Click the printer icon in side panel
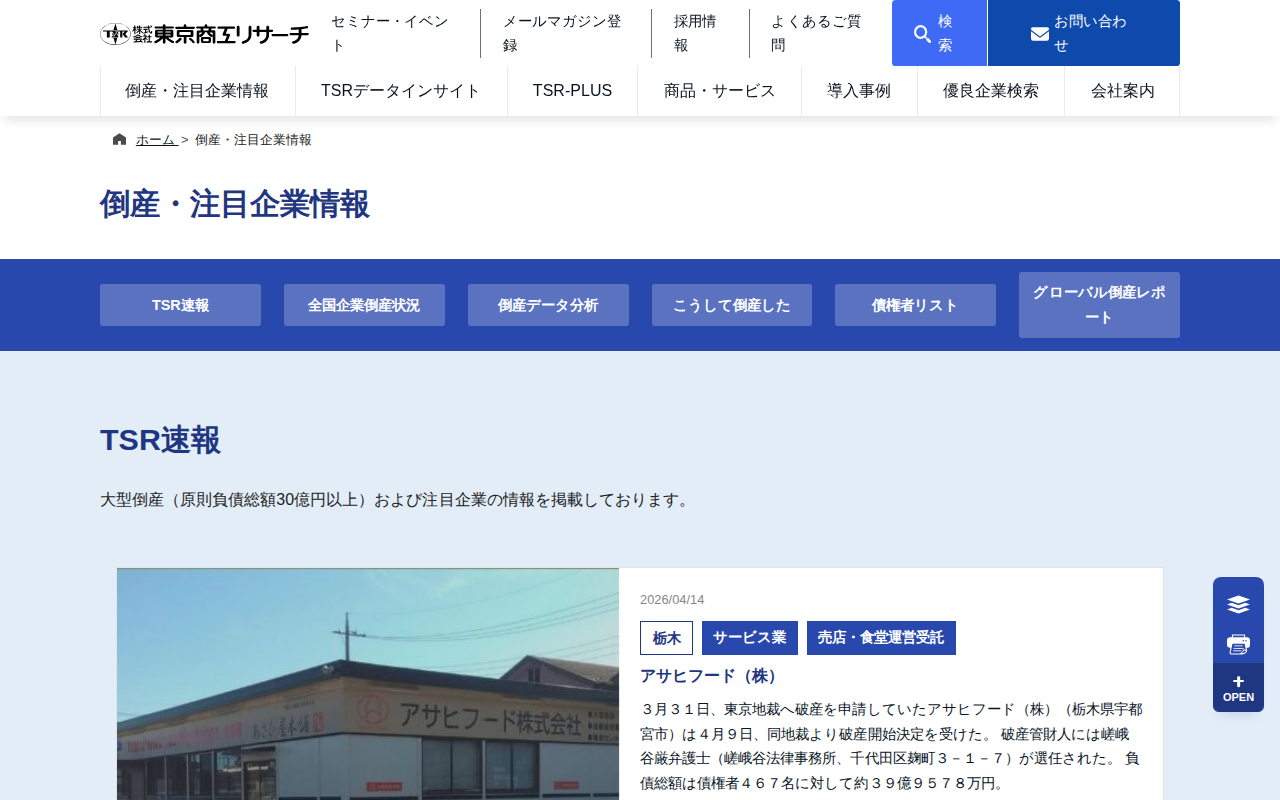 point(1238,644)
